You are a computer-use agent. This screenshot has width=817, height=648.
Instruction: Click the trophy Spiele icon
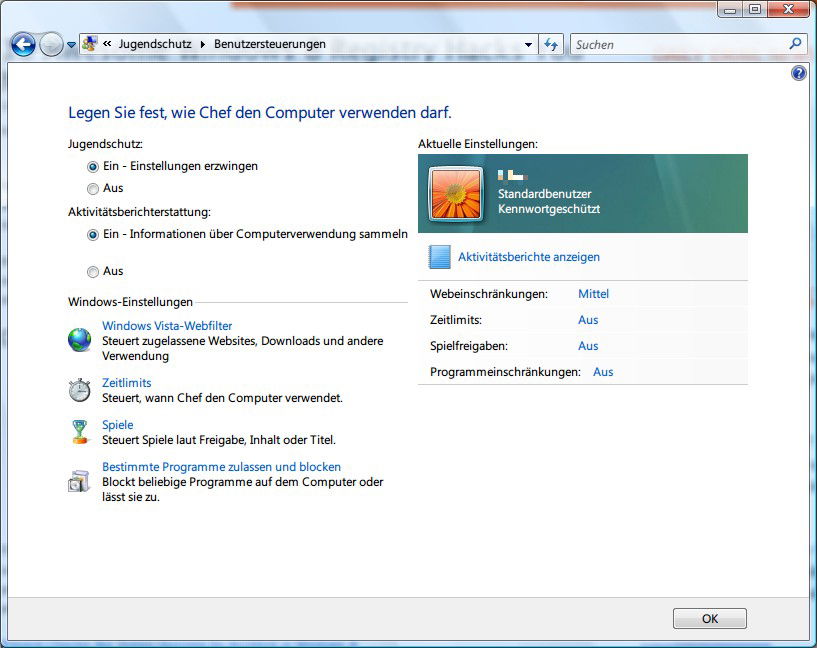pos(80,431)
